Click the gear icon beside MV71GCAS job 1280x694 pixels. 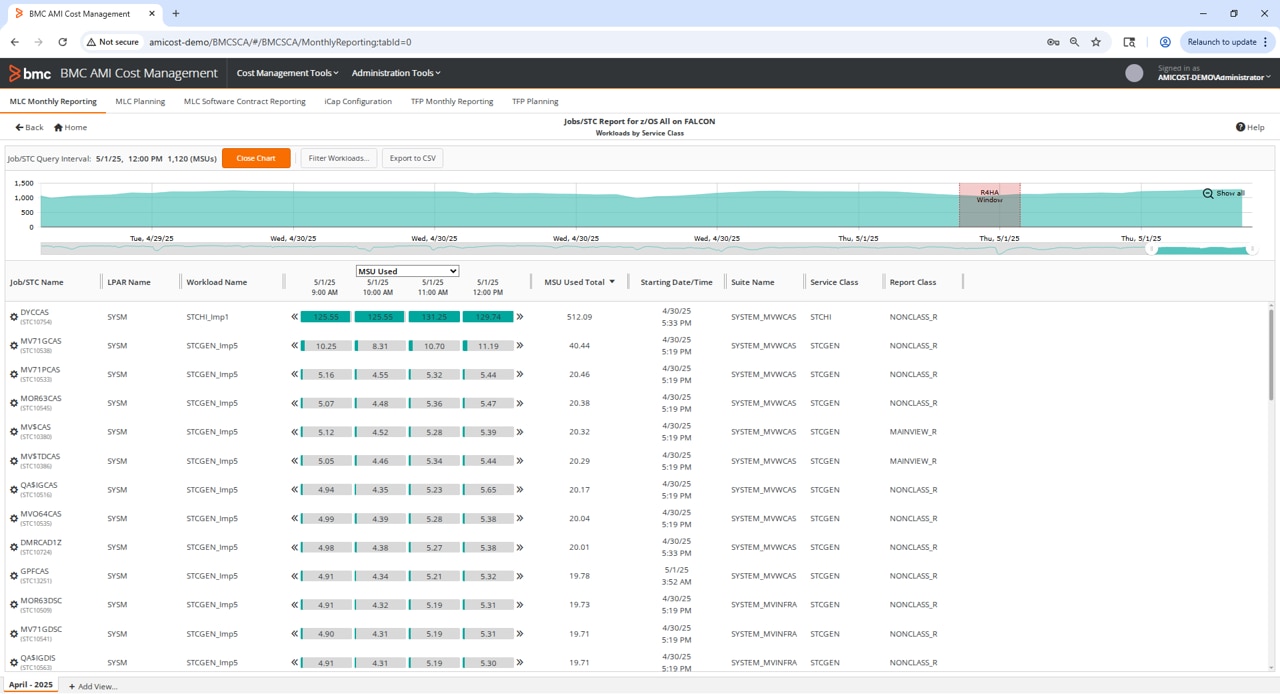(14, 346)
